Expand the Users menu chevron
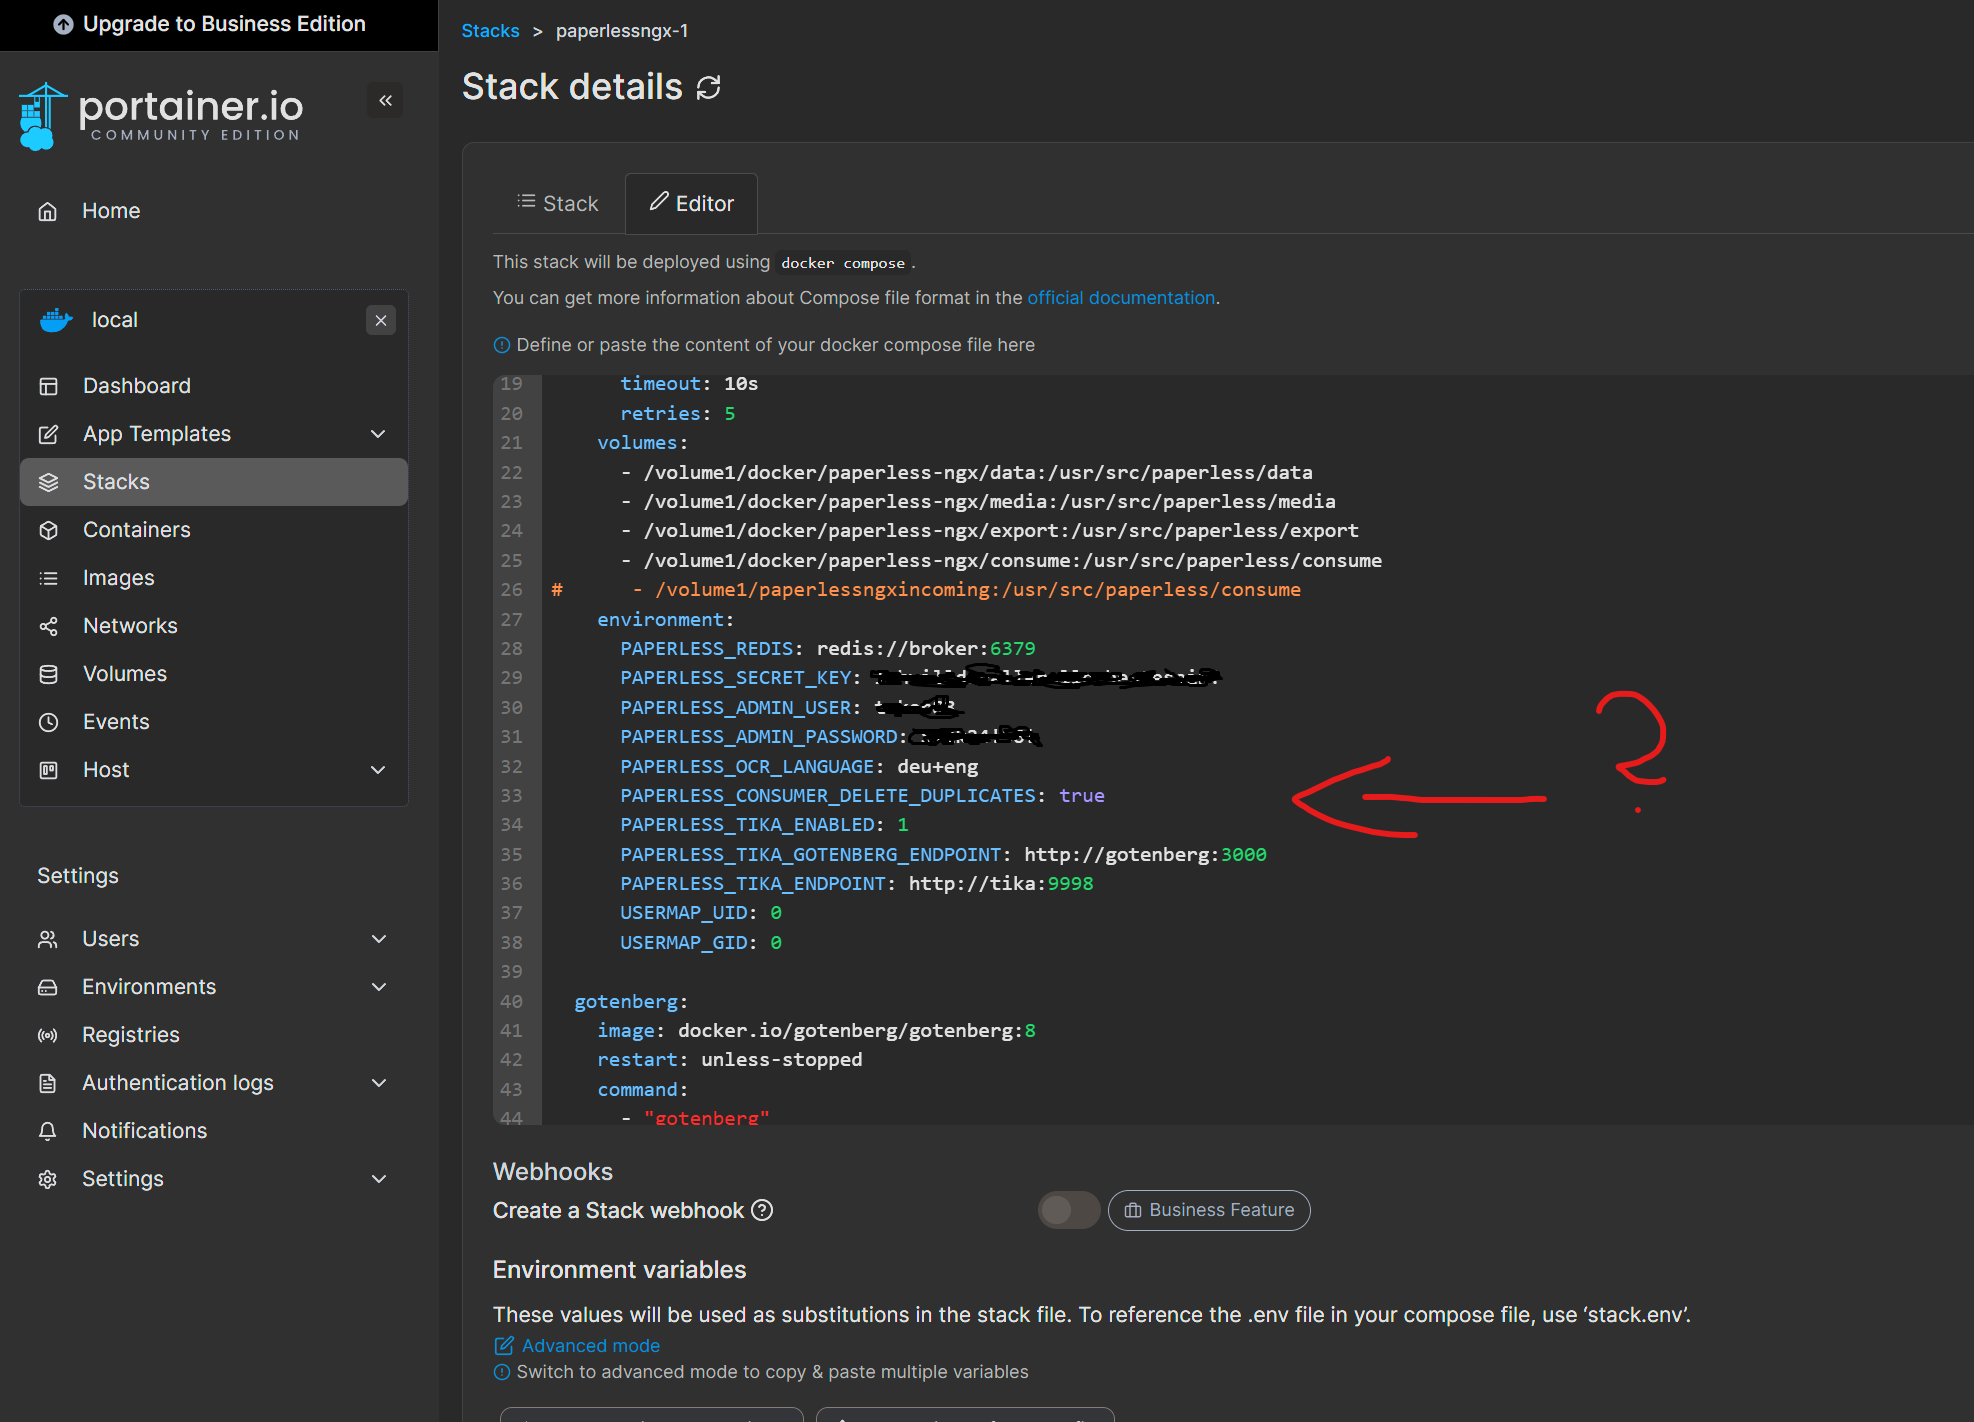This screenshot has width=1974, height=1422. point(379,939)
